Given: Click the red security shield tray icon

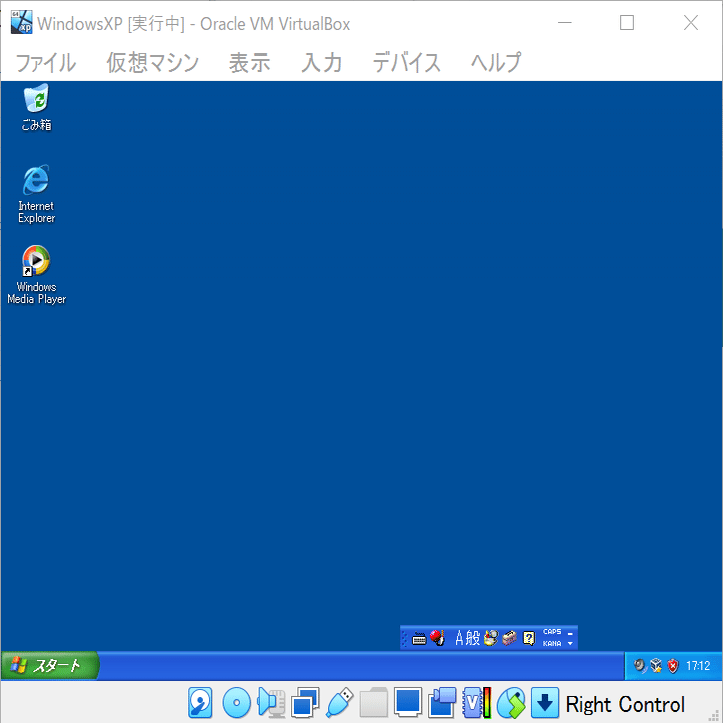Looking at the screenshot, I should coord(673,666).
